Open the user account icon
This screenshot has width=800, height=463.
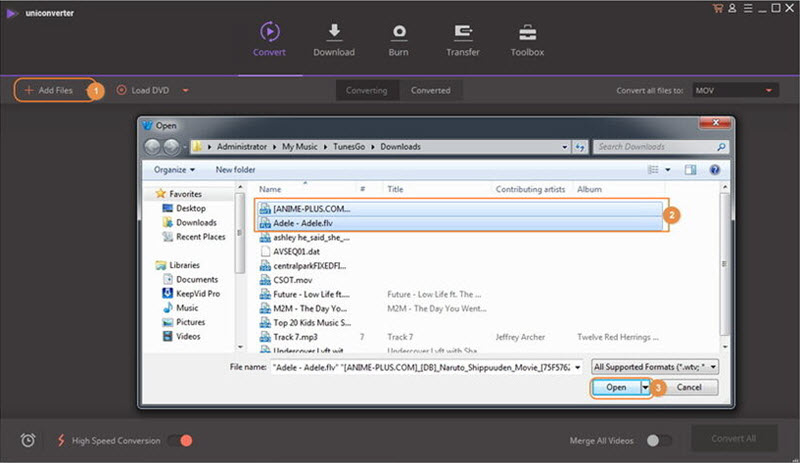coord(732,8)
